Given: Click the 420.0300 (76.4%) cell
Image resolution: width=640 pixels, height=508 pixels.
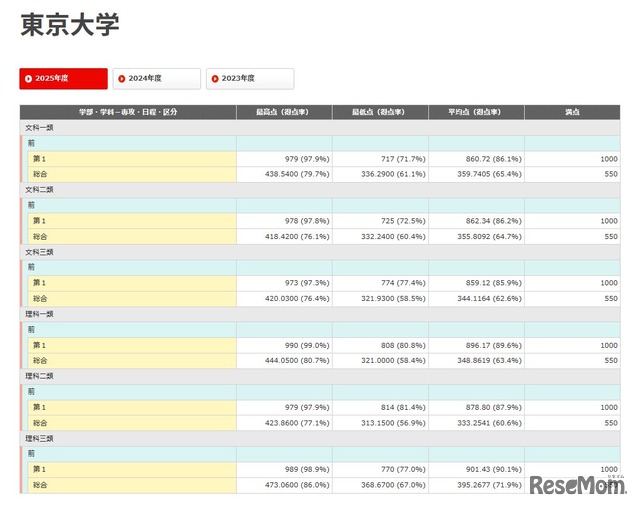Looking at the screenshot, I should pyautogui.click(x=284, y=299).
